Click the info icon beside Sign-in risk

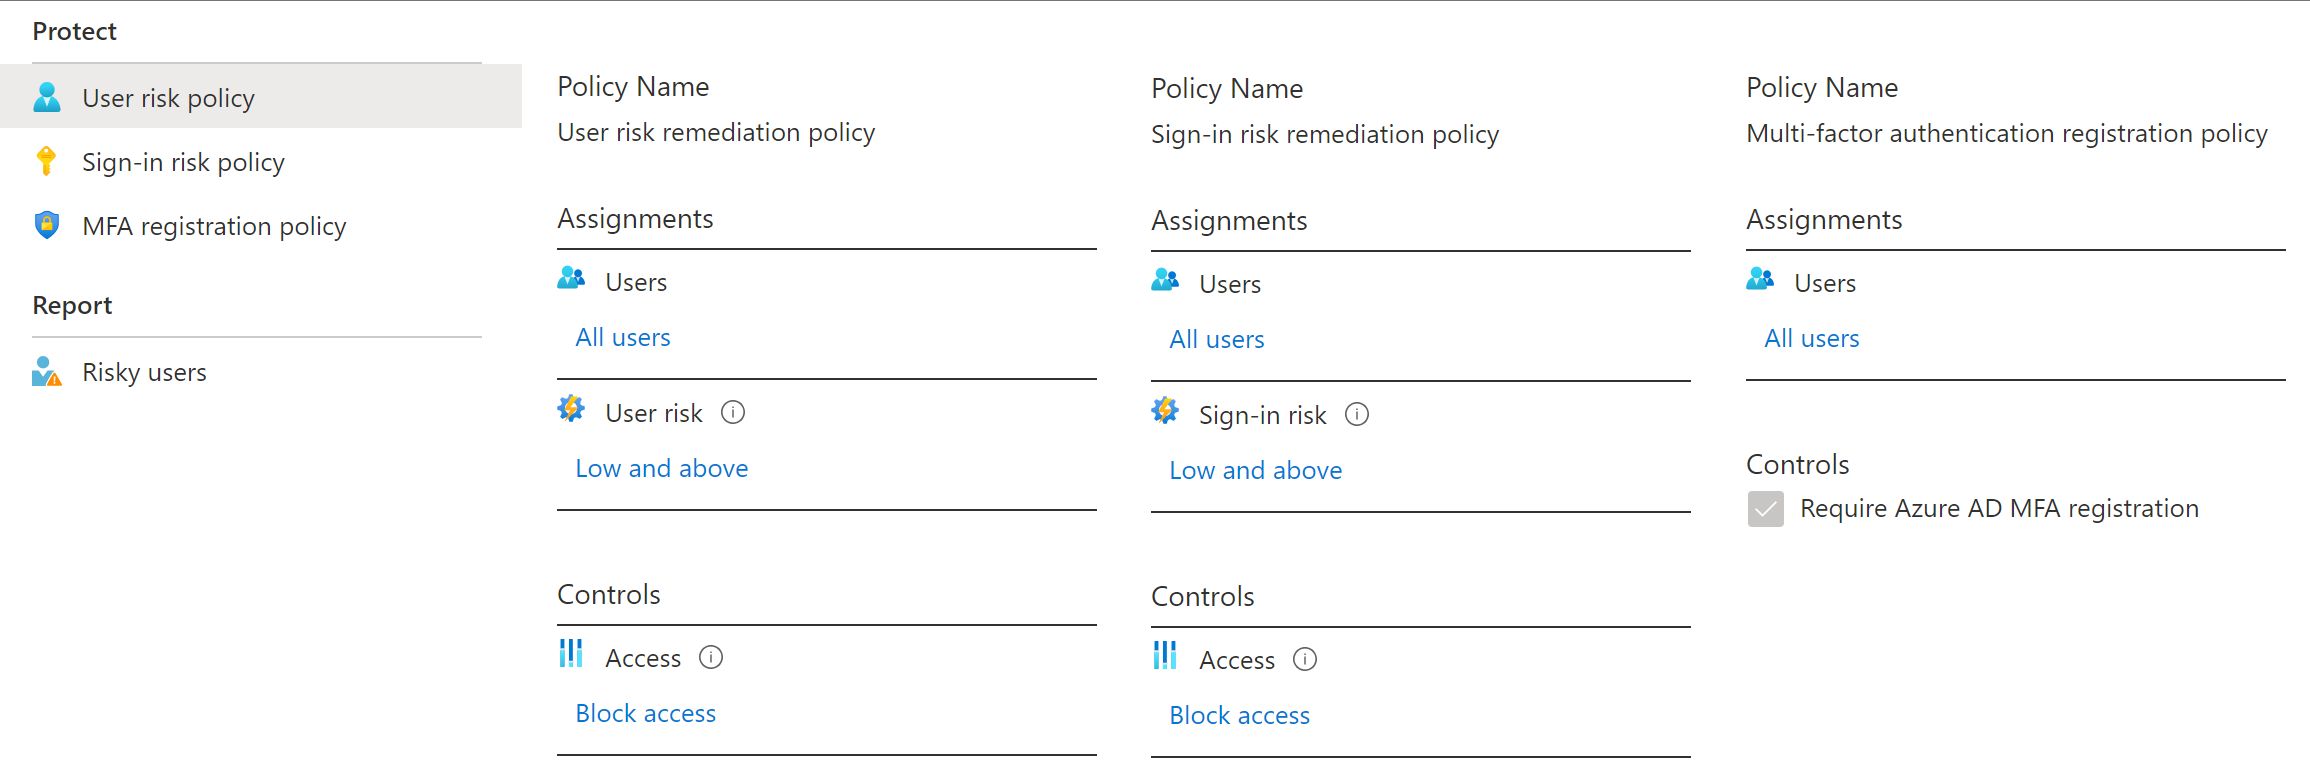click(x=1357, y=415)
